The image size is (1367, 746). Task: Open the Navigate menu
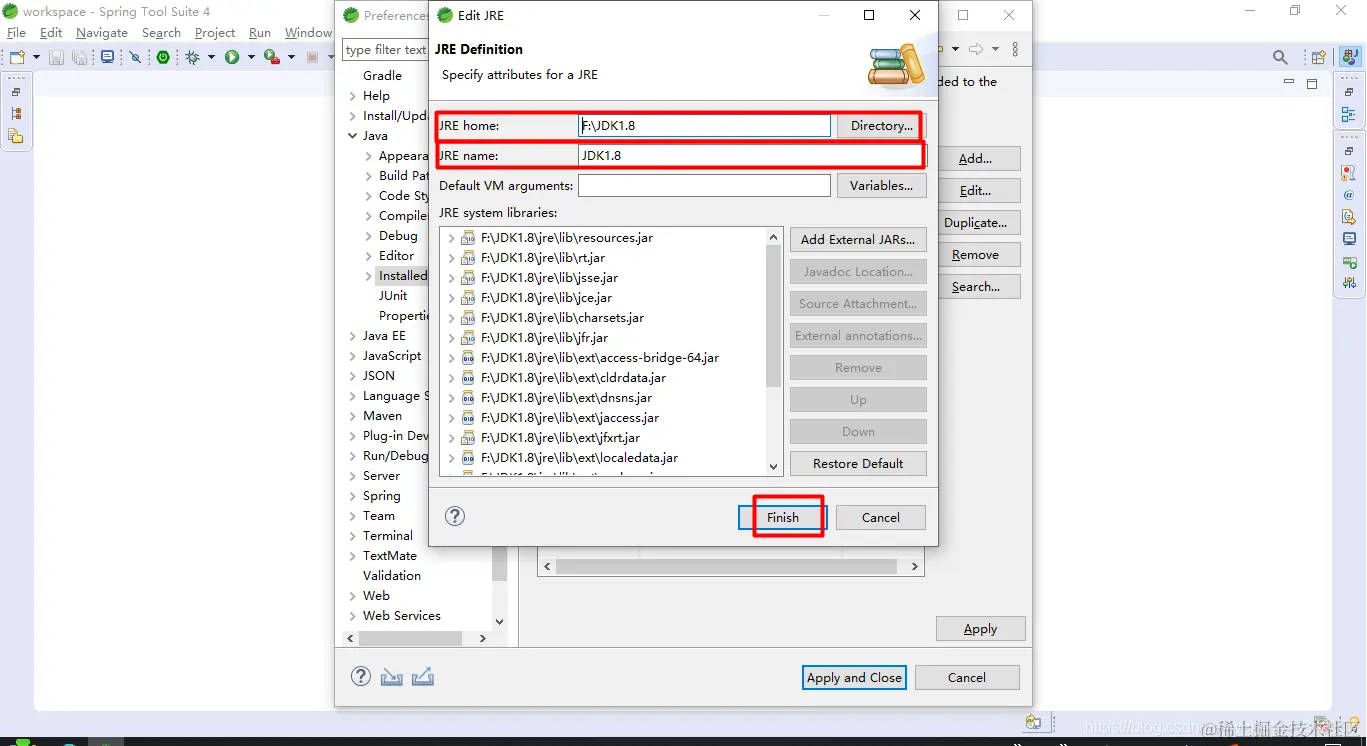tap(102, 33)
